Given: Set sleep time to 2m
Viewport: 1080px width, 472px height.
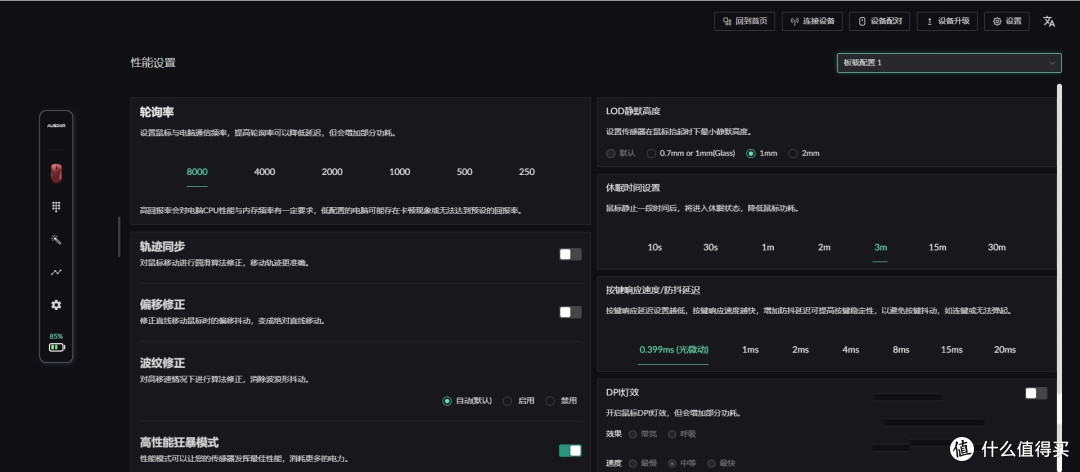Looking at the screenshot, I should 824,247.
